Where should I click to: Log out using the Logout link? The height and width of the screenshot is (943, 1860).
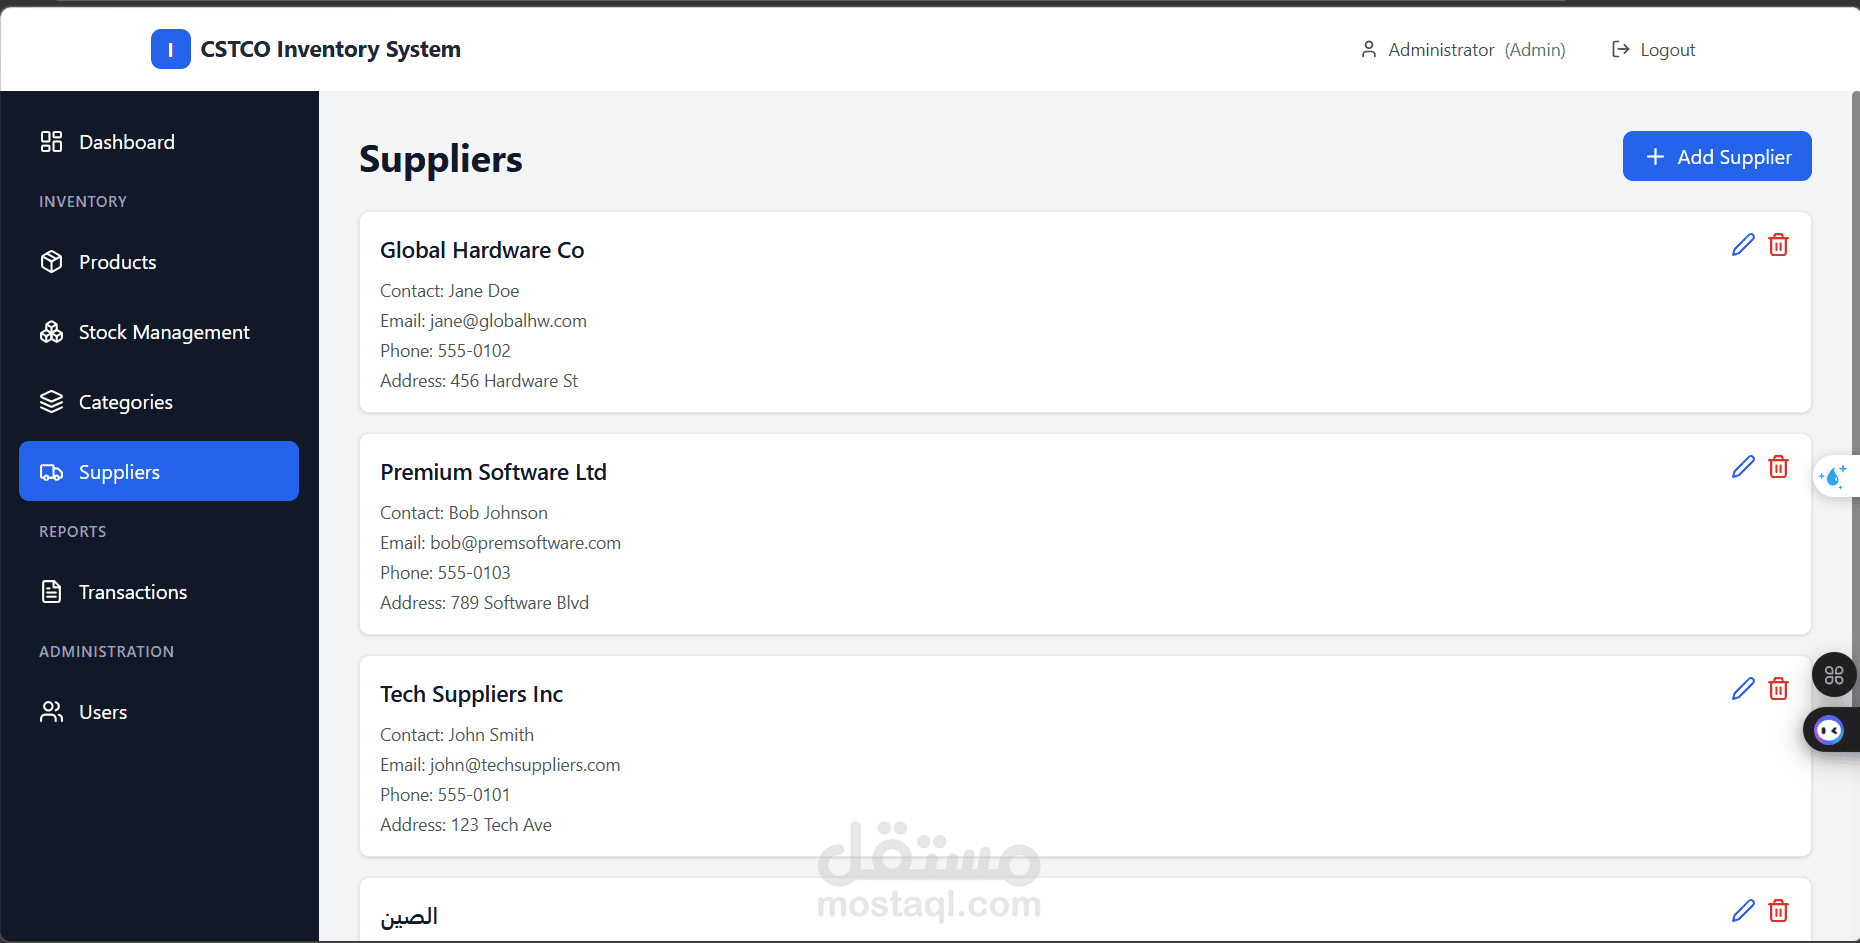[x=1653, y=50]
